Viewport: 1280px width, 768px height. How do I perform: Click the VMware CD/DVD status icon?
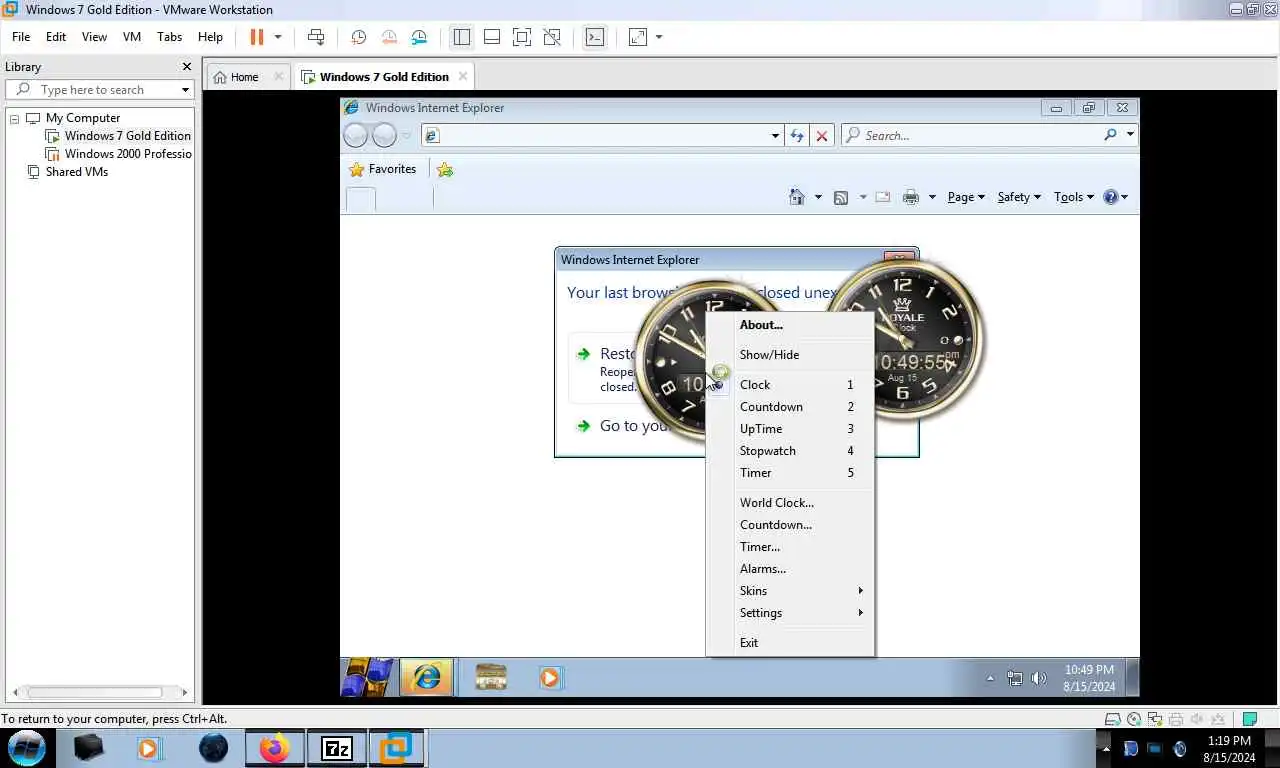coord(1133,719)
